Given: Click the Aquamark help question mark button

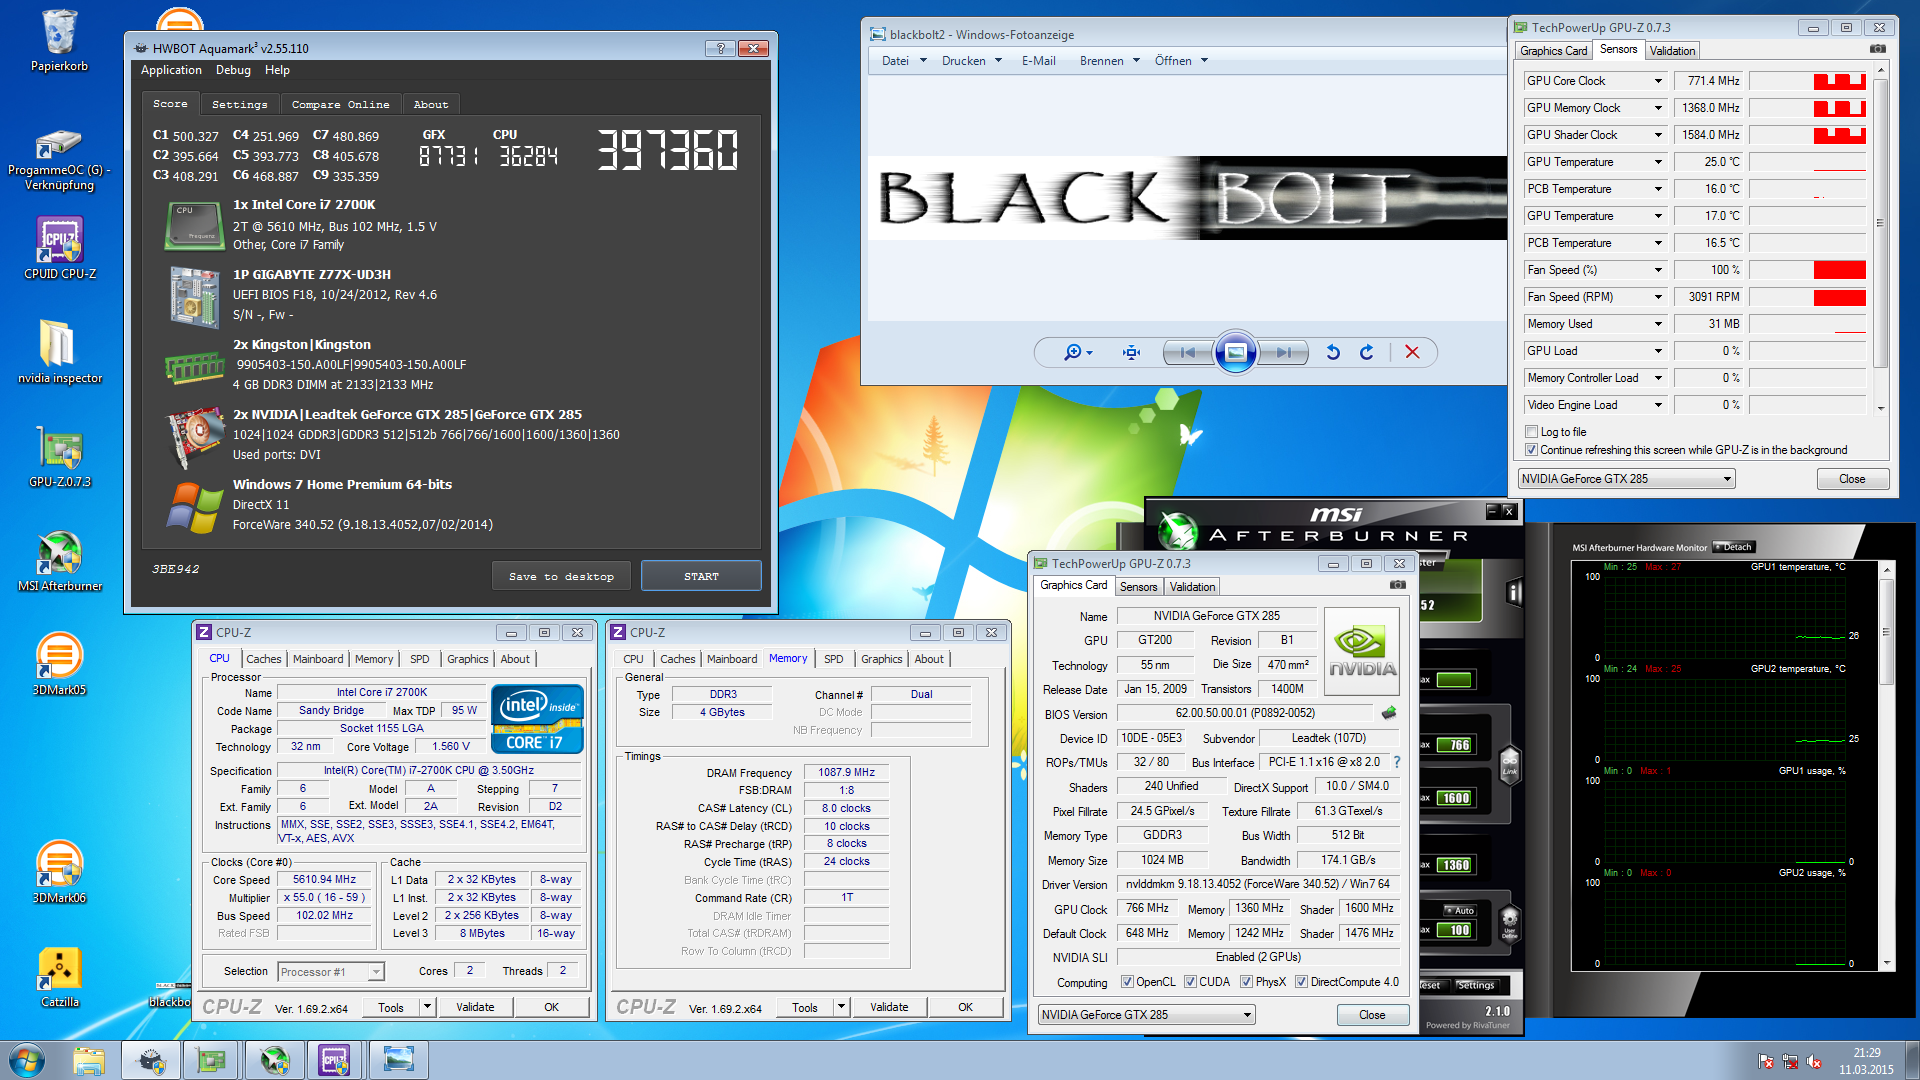Looking at the screenshot, I should 719,48.
